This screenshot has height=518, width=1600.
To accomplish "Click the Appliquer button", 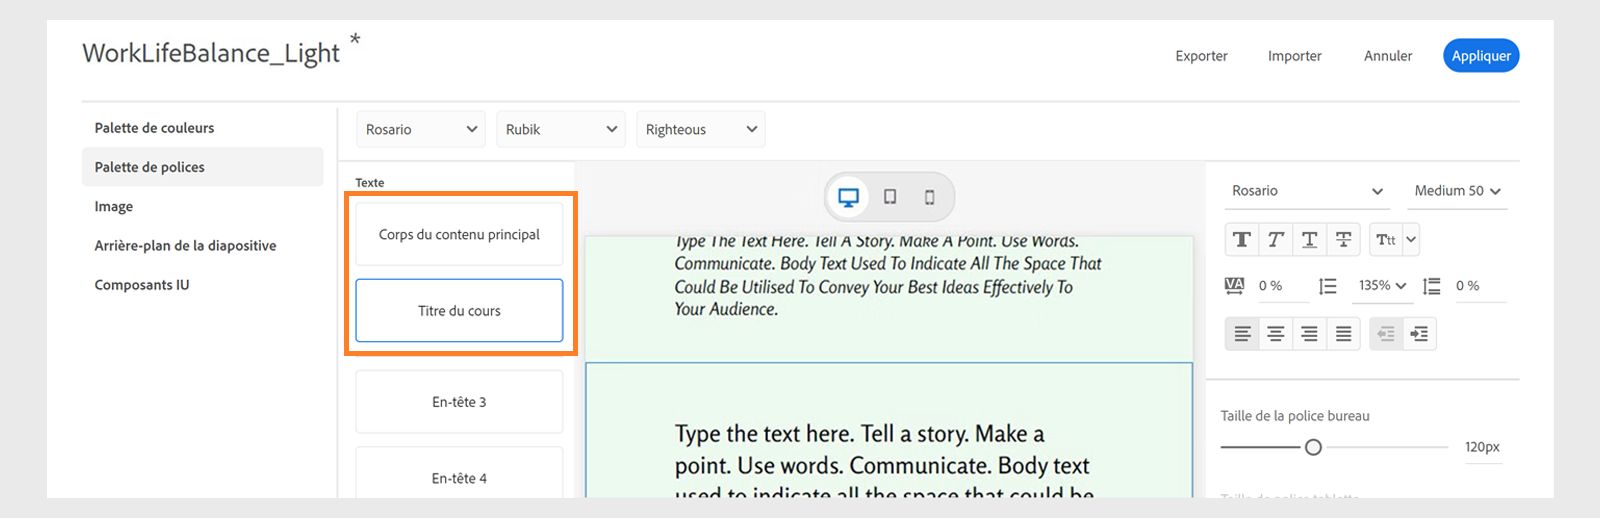I will [1481, 56].
